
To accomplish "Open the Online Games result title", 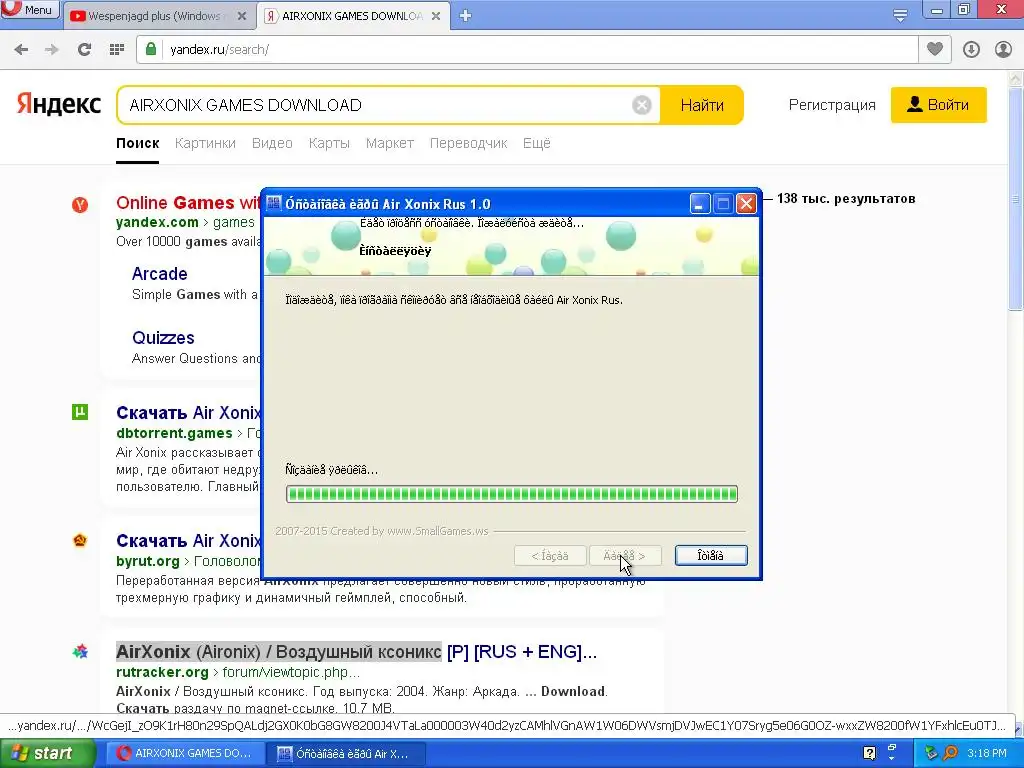I will (188, 202).
